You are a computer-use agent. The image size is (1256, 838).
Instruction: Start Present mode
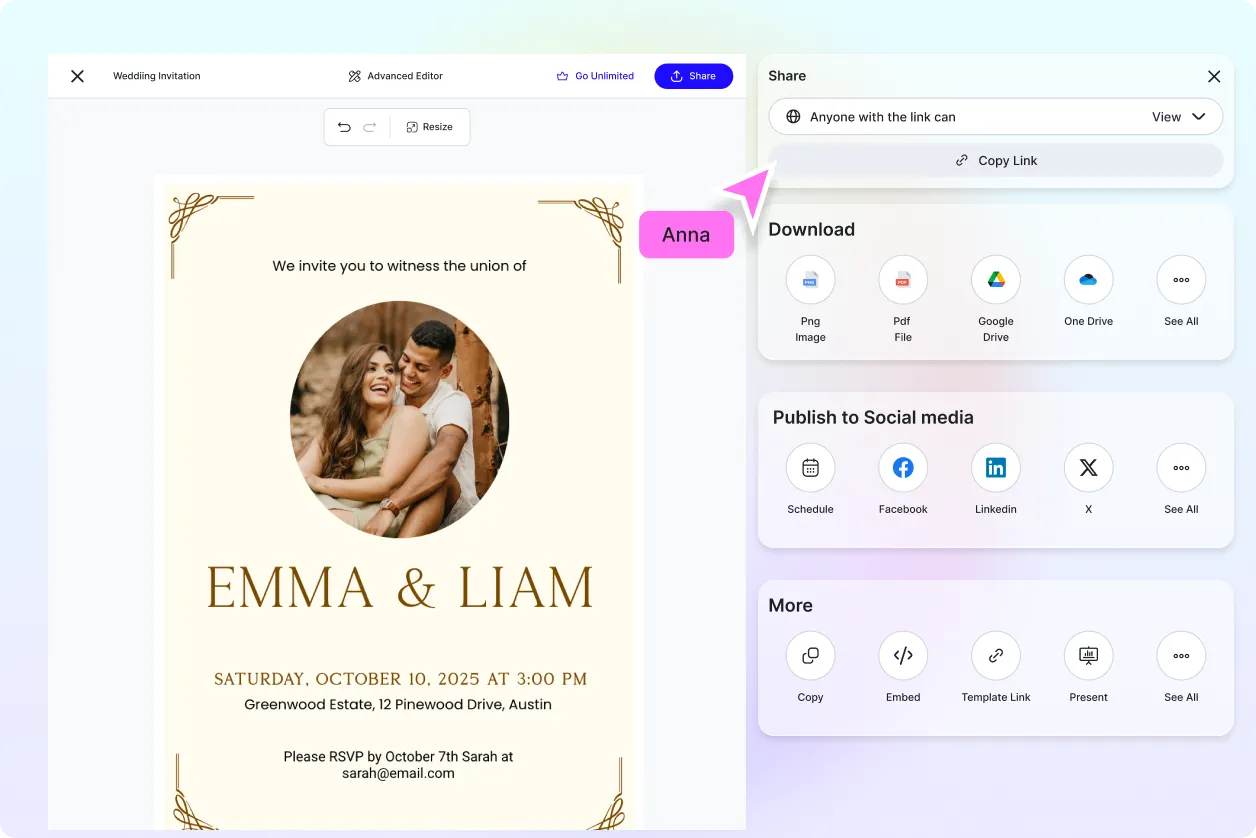(1088, 656)
